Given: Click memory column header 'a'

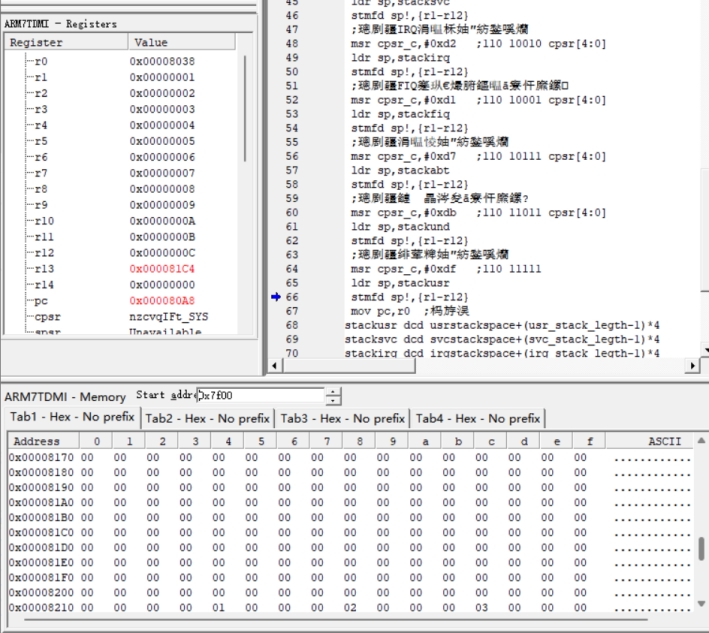Looking at the screenshot, I should click(x=425, y=441).
